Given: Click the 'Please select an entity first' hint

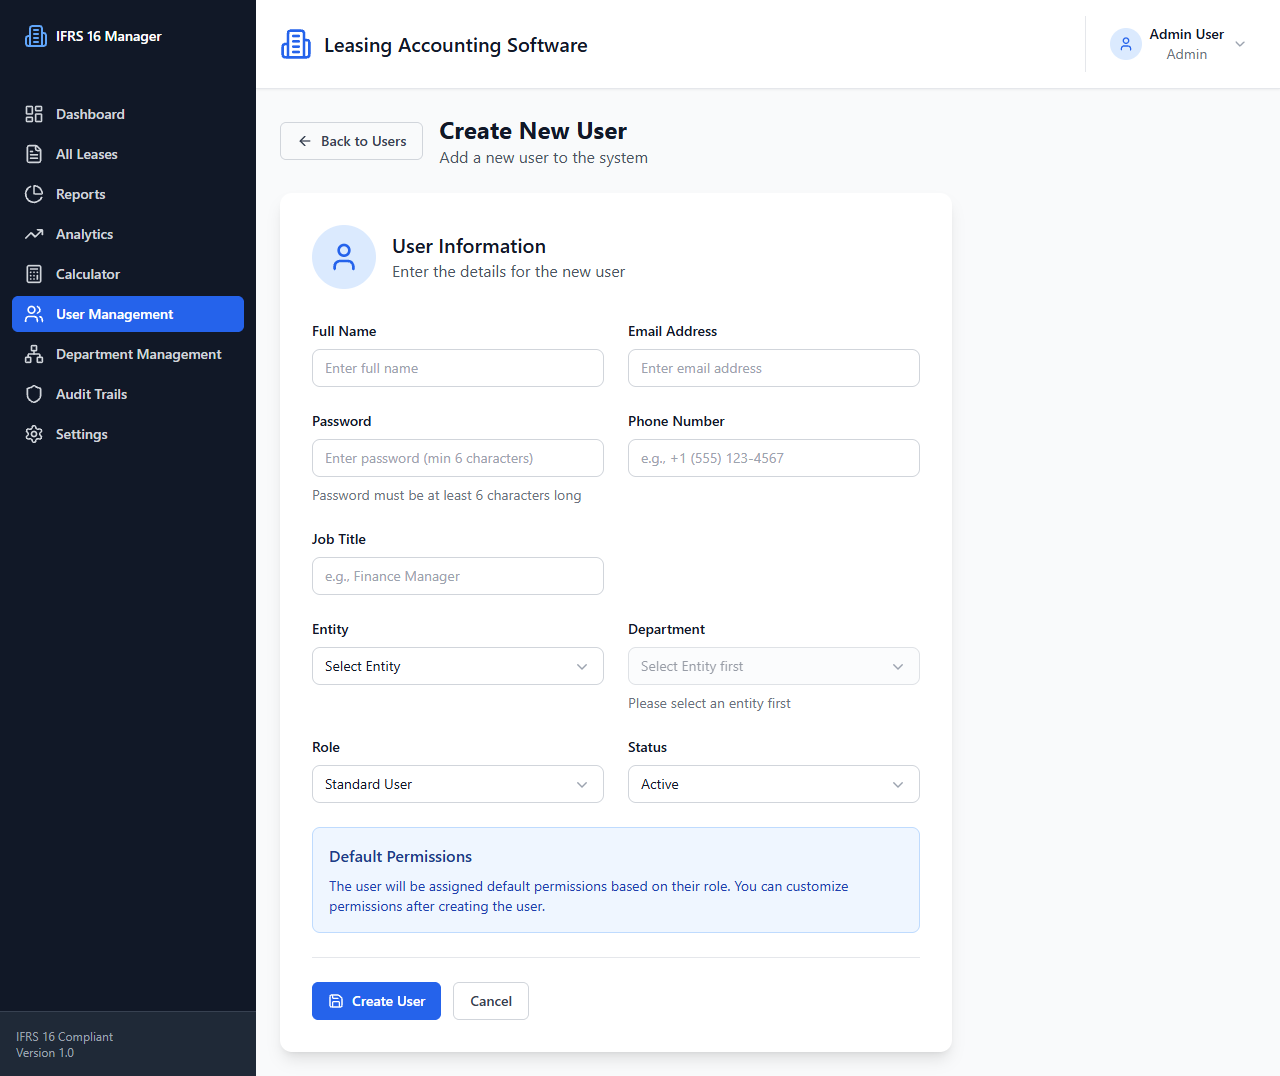Looking at the screenshot, I should point(709,703).
